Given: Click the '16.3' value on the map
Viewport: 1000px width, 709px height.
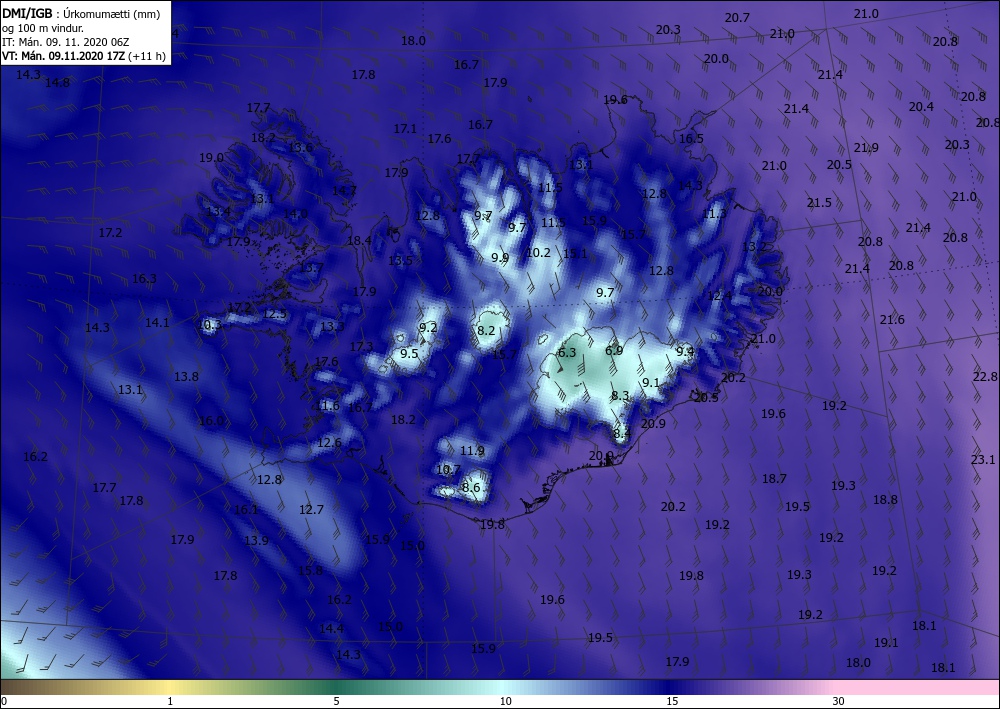Looking at the screenshot, I should pos(144,279).
